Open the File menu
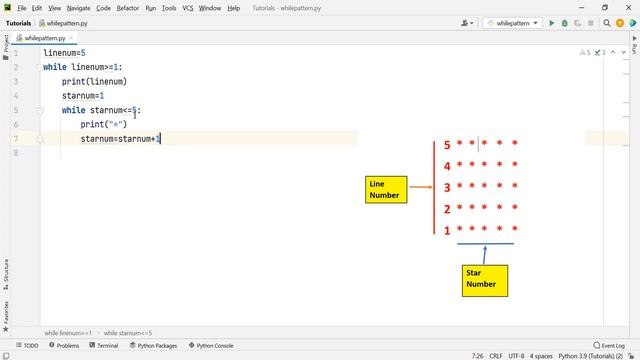Screen dimensions: 640x360 tap(22, 8)
